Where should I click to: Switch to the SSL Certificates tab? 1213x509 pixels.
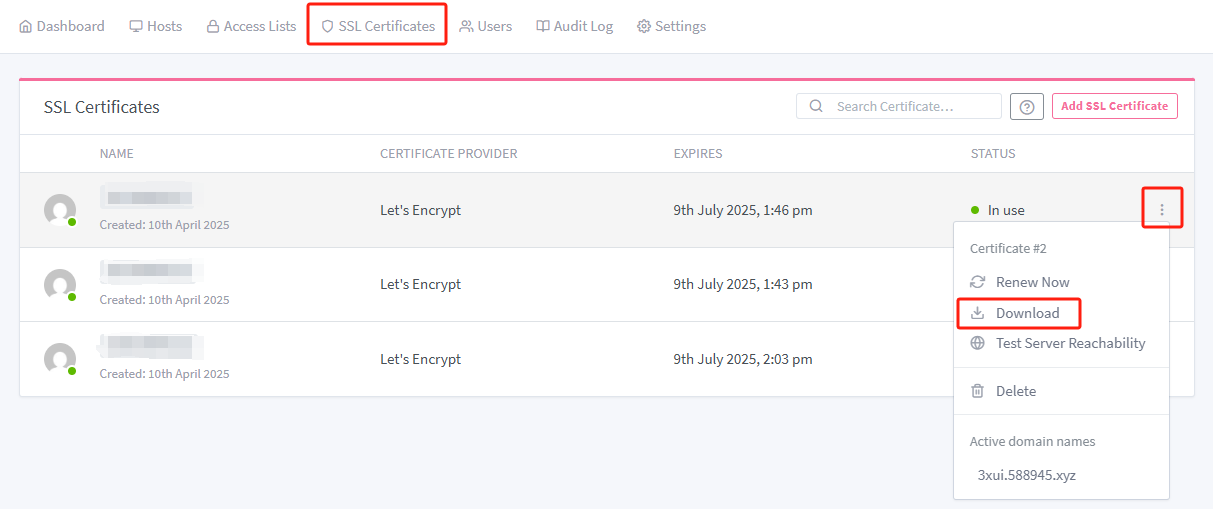pyautogui.click(x=377, y=26)
